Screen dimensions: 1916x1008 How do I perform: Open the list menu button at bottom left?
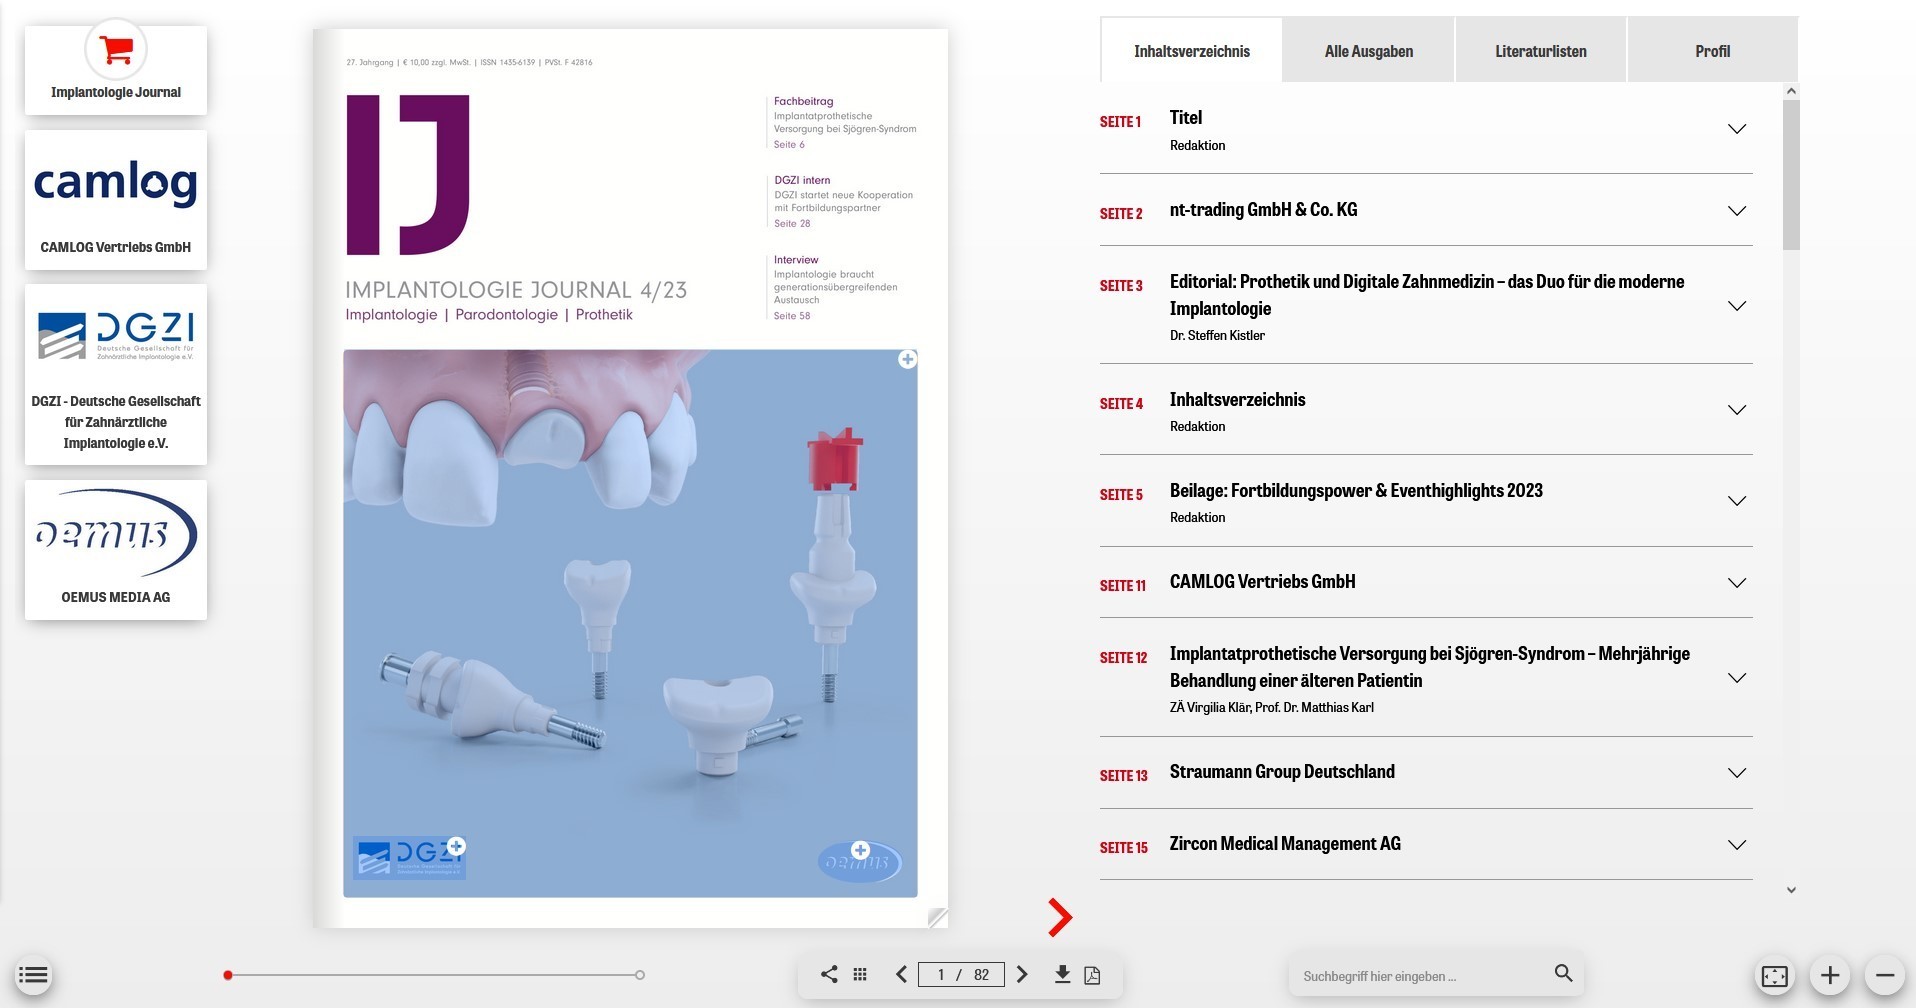pos(33,975)
